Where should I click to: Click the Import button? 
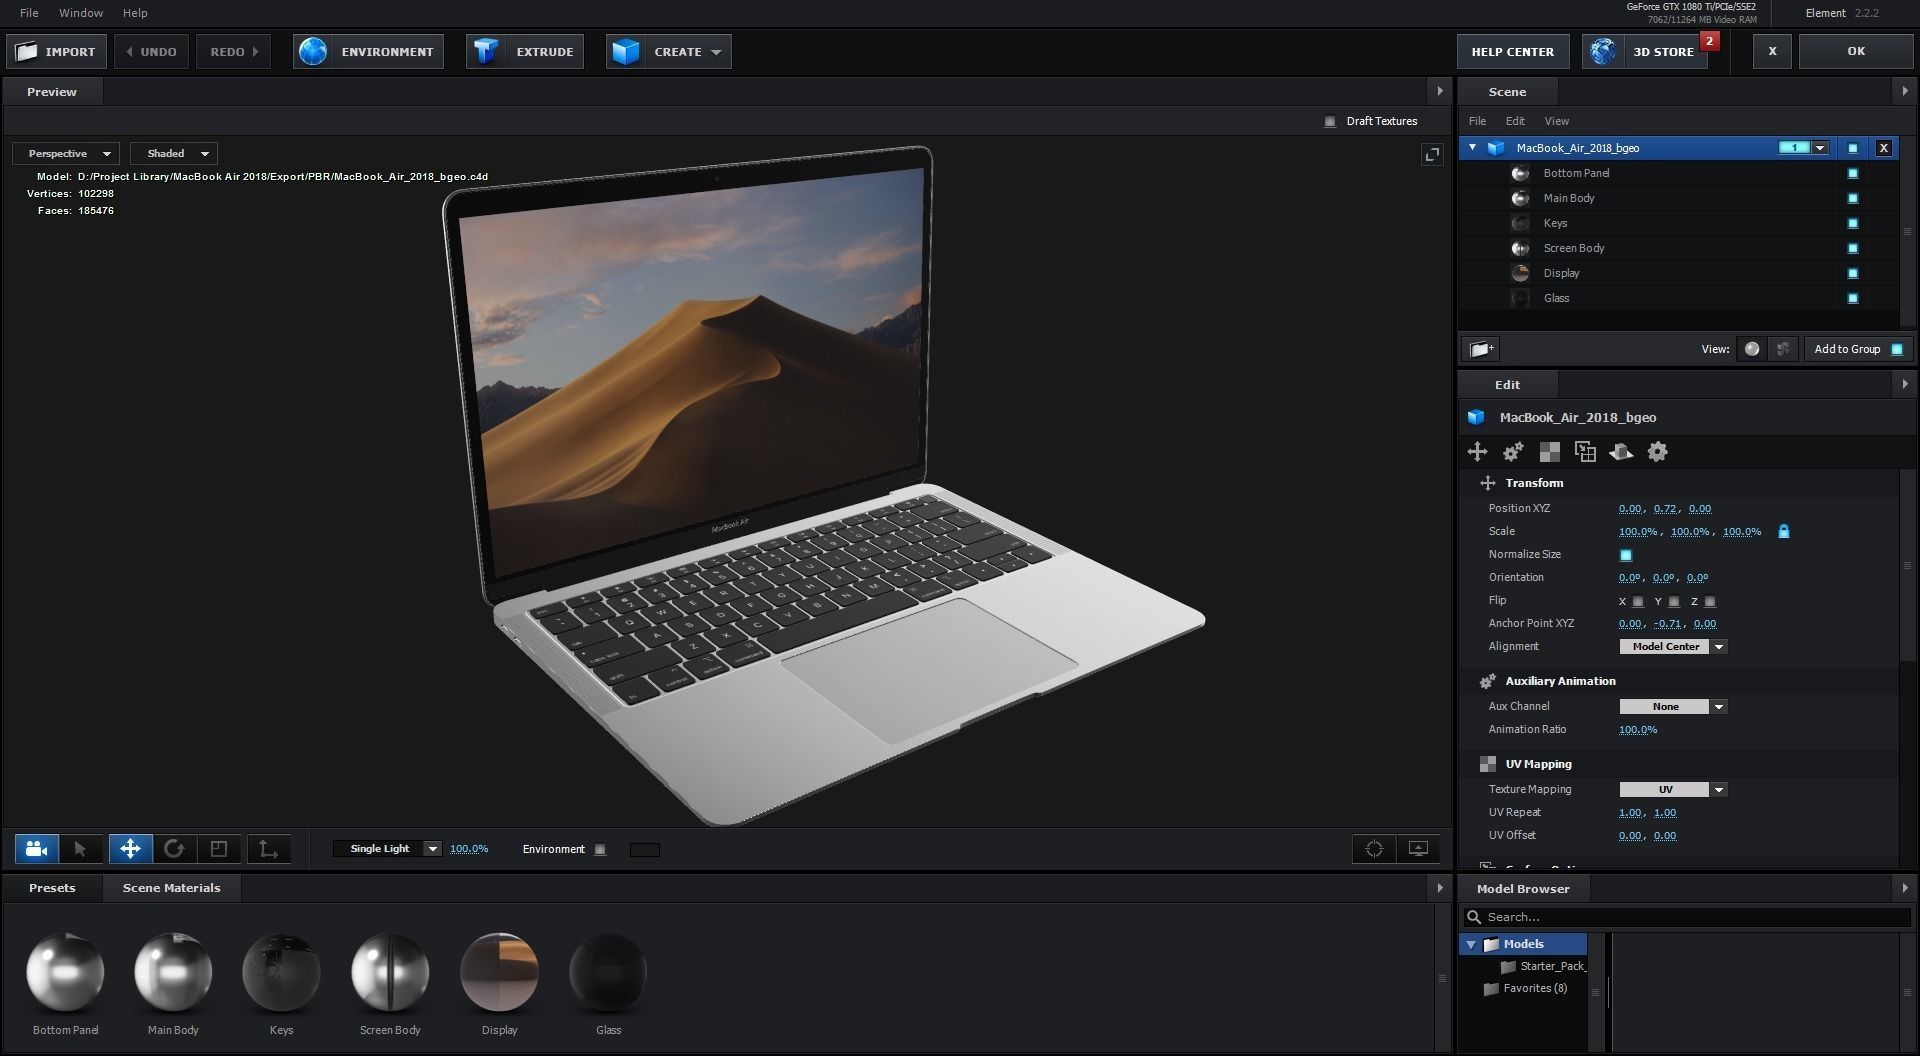[x=56, y=52]
